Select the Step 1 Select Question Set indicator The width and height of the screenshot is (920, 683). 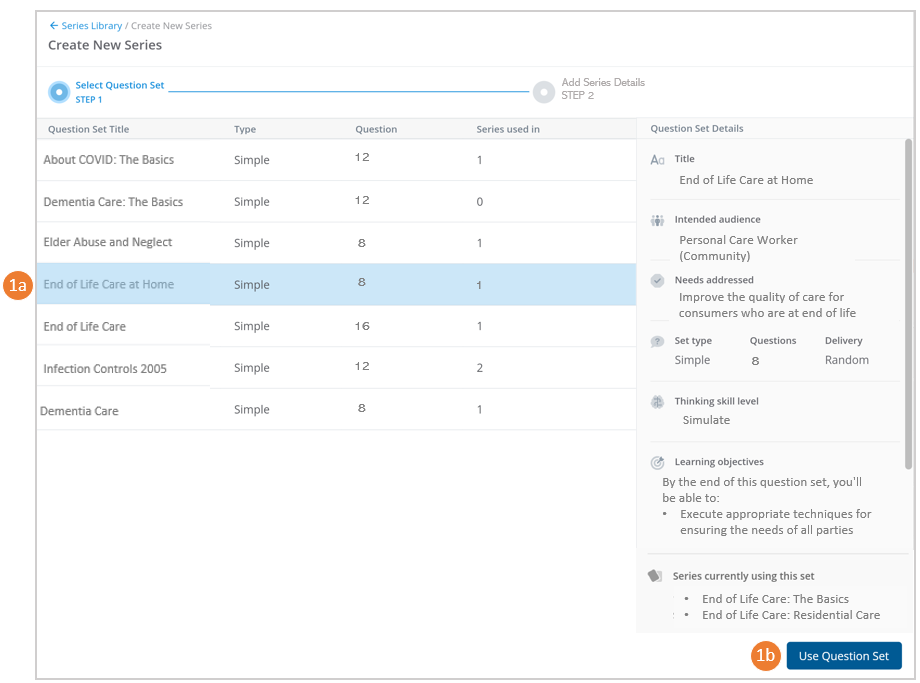tap(59, 92)
